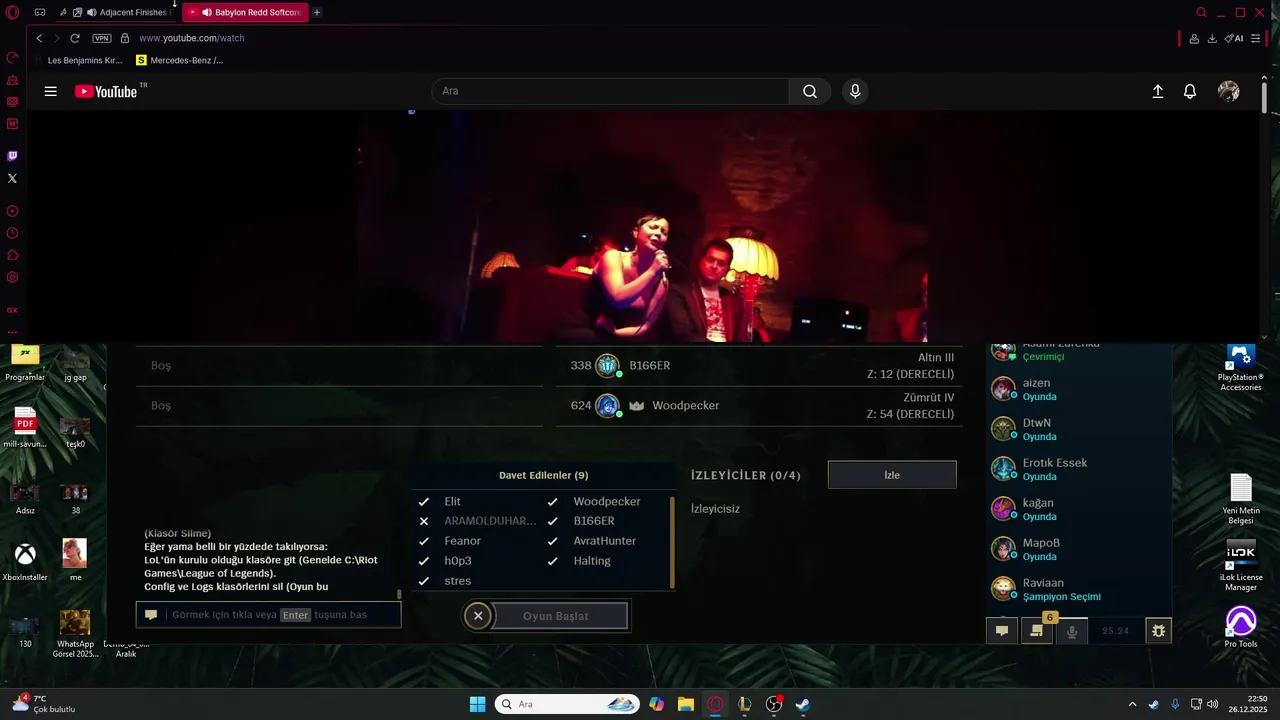Viewport: 1280px width, 720px height.
Task: Expand the system tray hidden icons chevron
Action: [x=1132, y=704]
